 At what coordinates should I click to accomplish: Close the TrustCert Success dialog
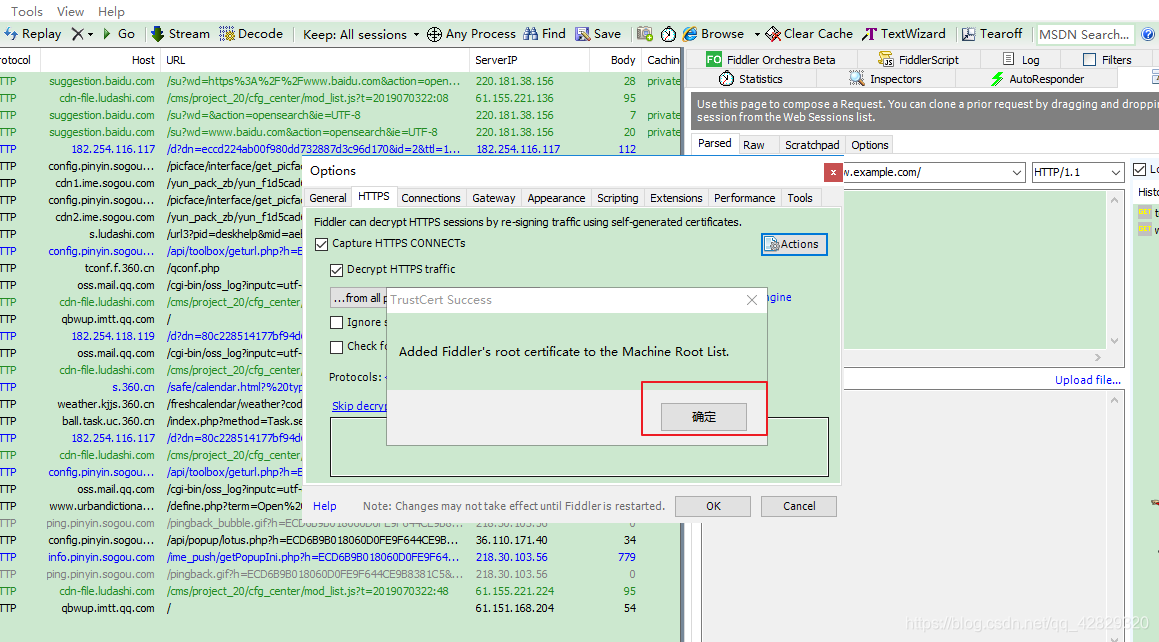(752, 300)
